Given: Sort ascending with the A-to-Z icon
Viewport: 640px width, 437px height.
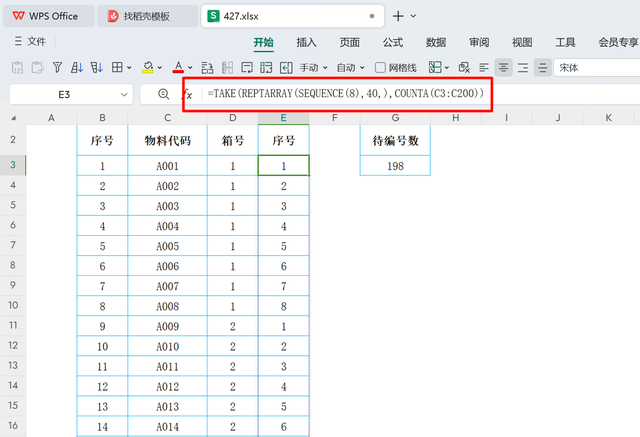Looking at the screenshot, I should pos(77,67).
